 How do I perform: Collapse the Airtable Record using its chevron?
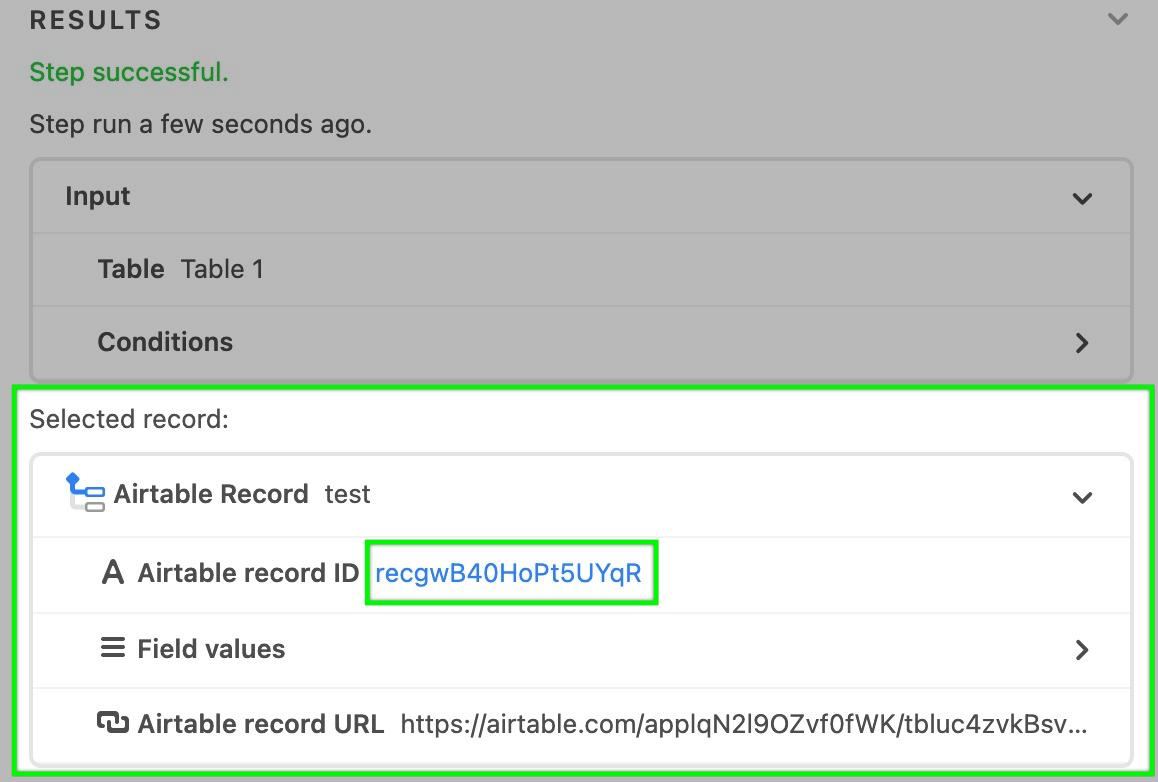[x=1082, y=497]
